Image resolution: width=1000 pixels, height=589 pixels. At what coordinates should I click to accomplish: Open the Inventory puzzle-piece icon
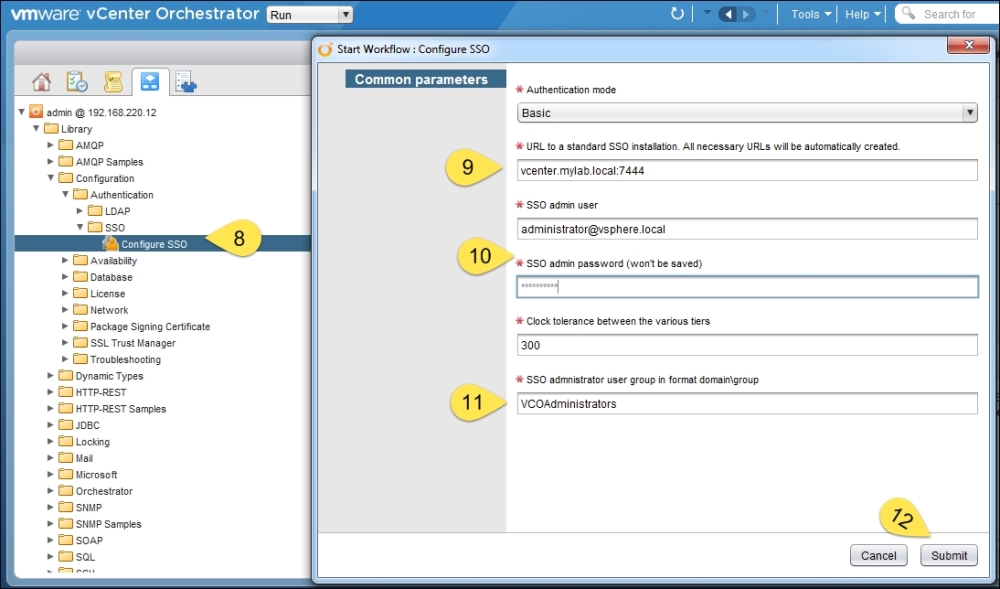coord(185,82)
